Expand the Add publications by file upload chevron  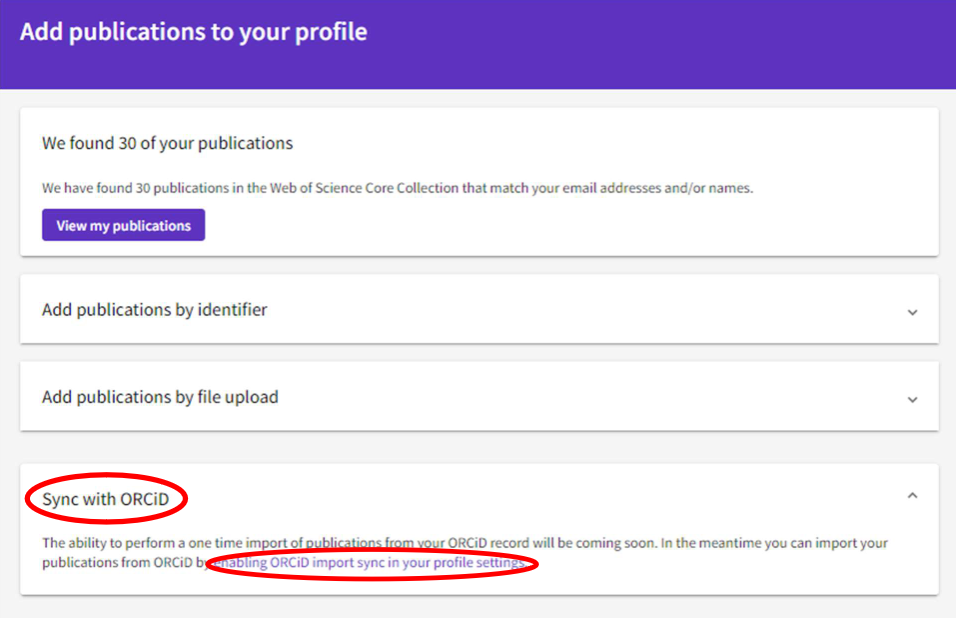pyautogui.click(x=912, y=399)
